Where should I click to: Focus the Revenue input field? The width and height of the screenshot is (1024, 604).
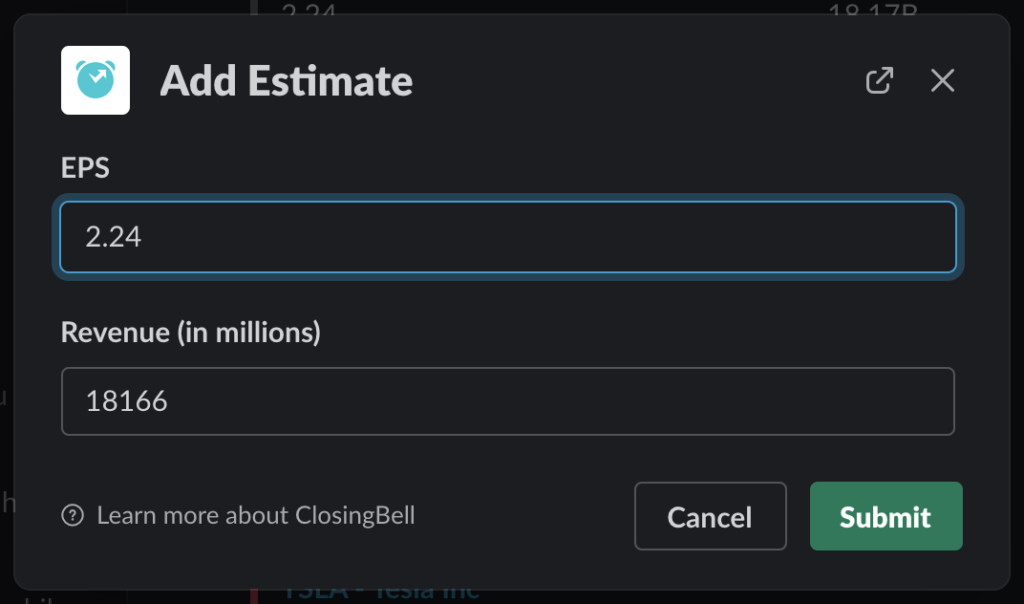pyautogui.click(x=508, y=401)
